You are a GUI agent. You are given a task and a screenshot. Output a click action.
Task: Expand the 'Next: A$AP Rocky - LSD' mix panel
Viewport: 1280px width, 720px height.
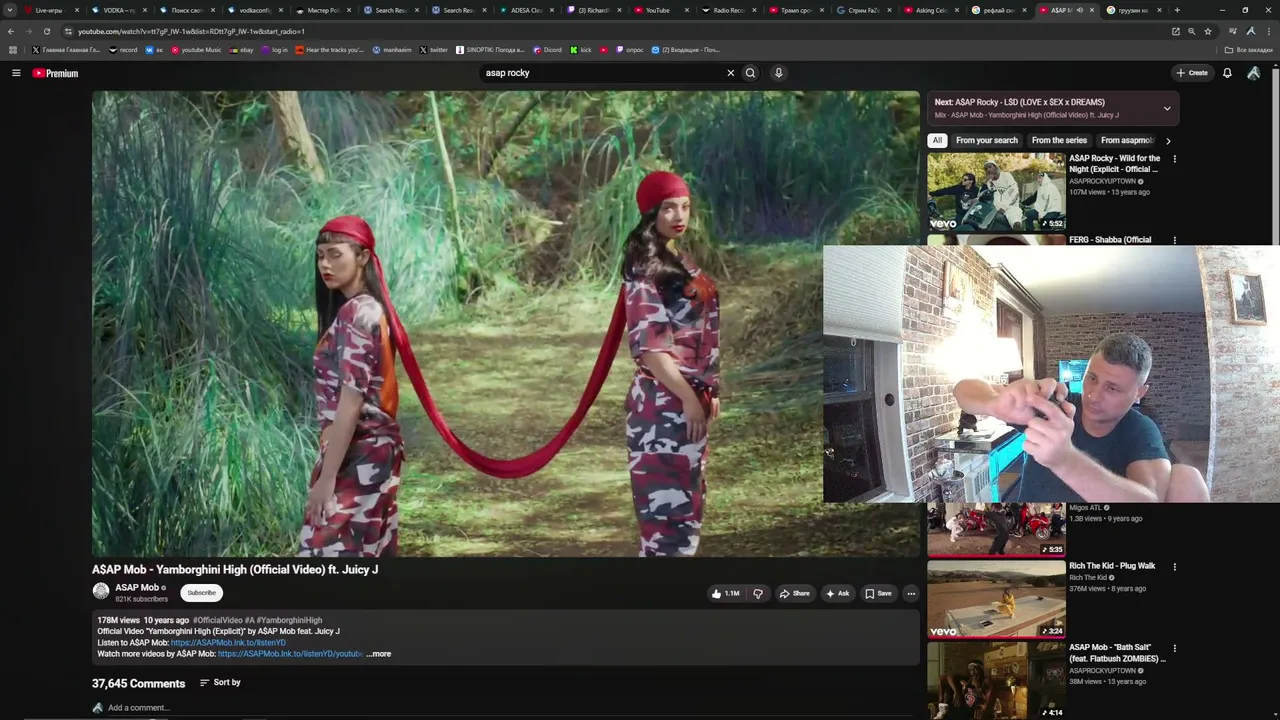coord(1167,108)
